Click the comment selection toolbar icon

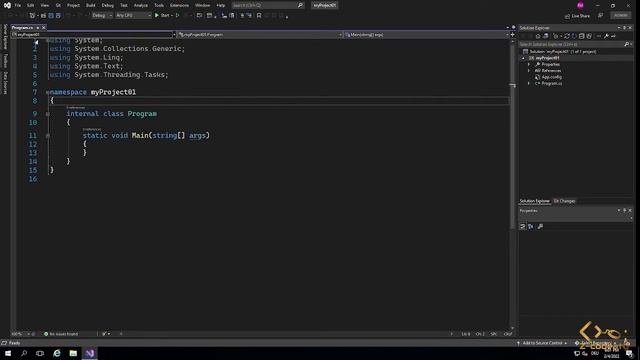242,16
